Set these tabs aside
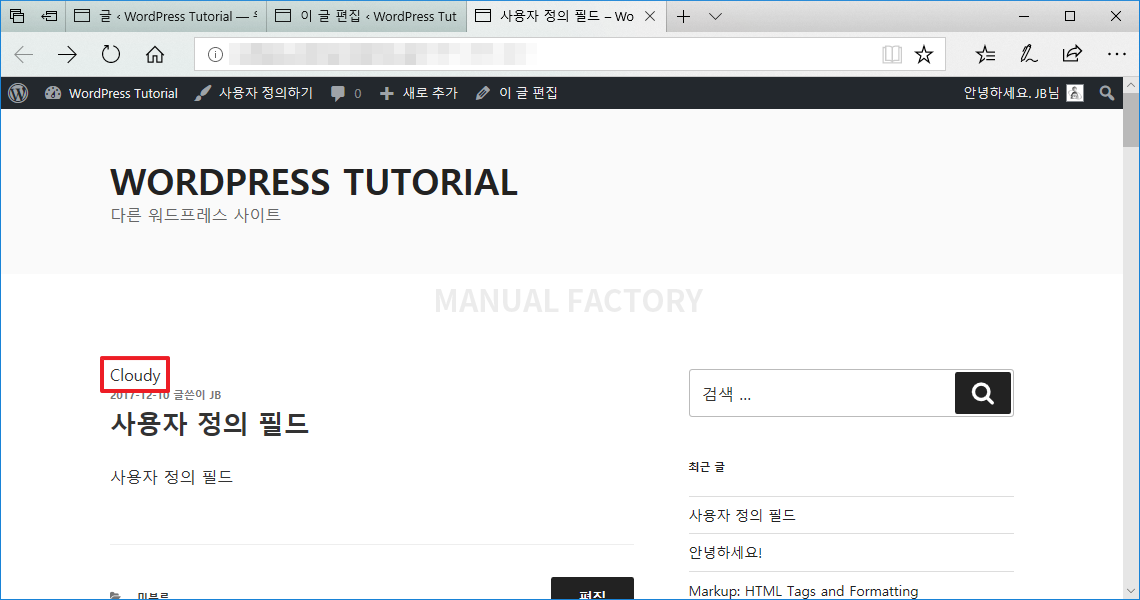The image size is (1140, 600). point(49,16)
